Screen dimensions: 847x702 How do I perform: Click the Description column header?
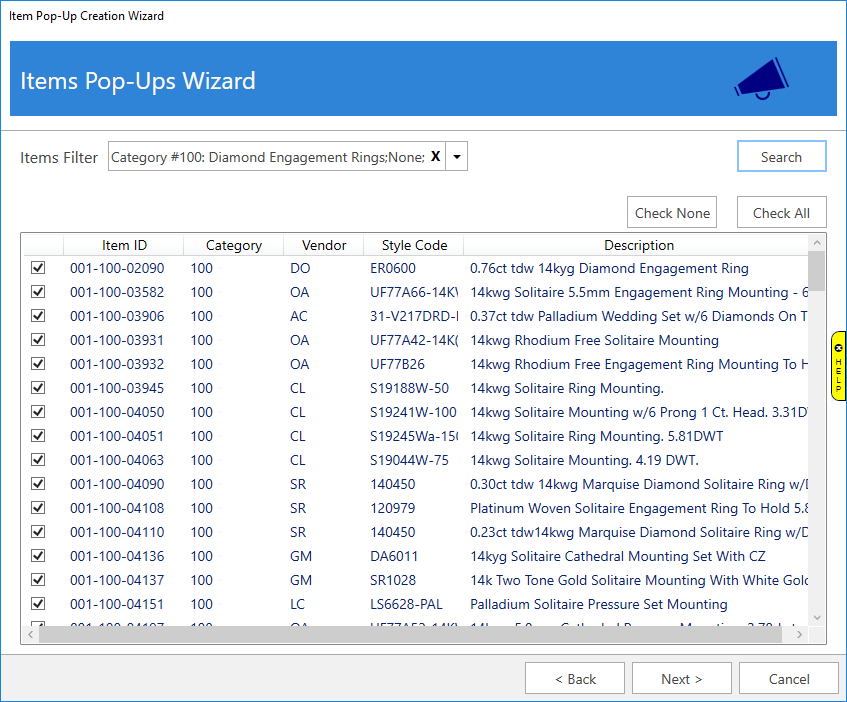point(638,245)
